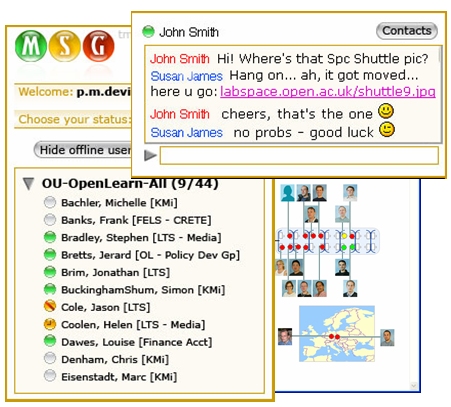Open the Contacts button in chat window
Image resolution: width=451 pixels, height=407 pixels.
click(x=407, y=31)
